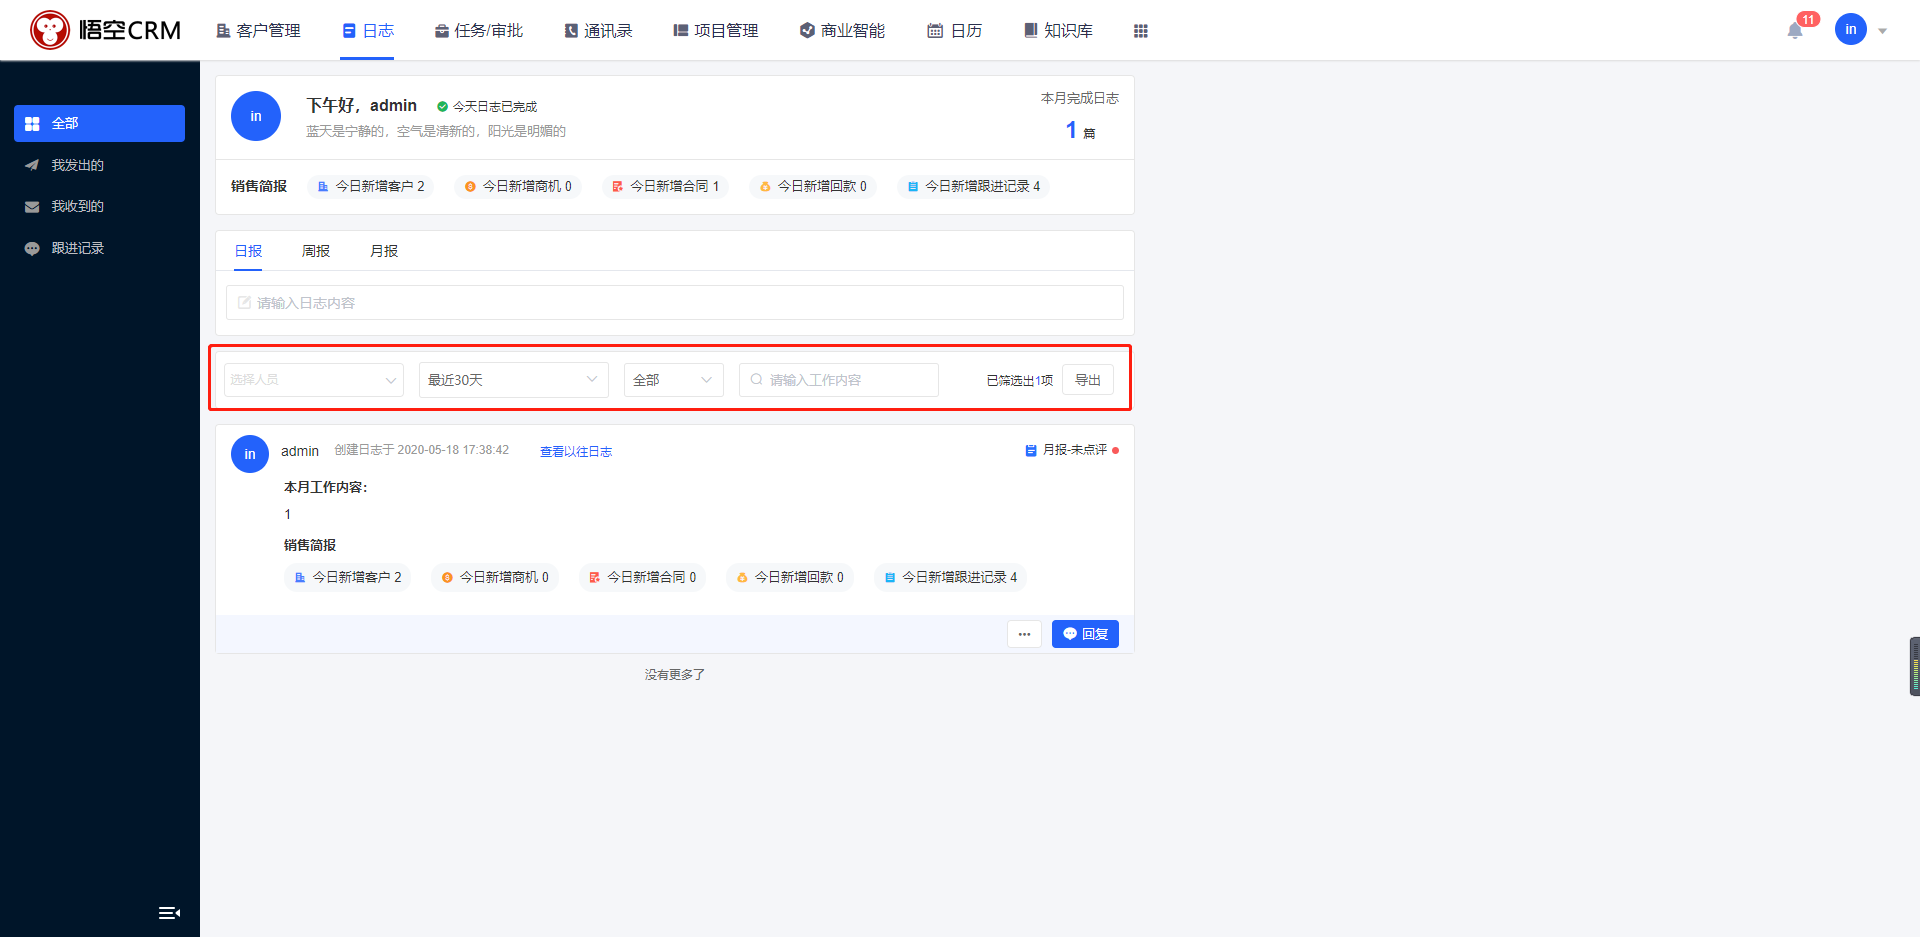
Task: Open 任务/审批 in the top navigation
Action: pos(478,31)
